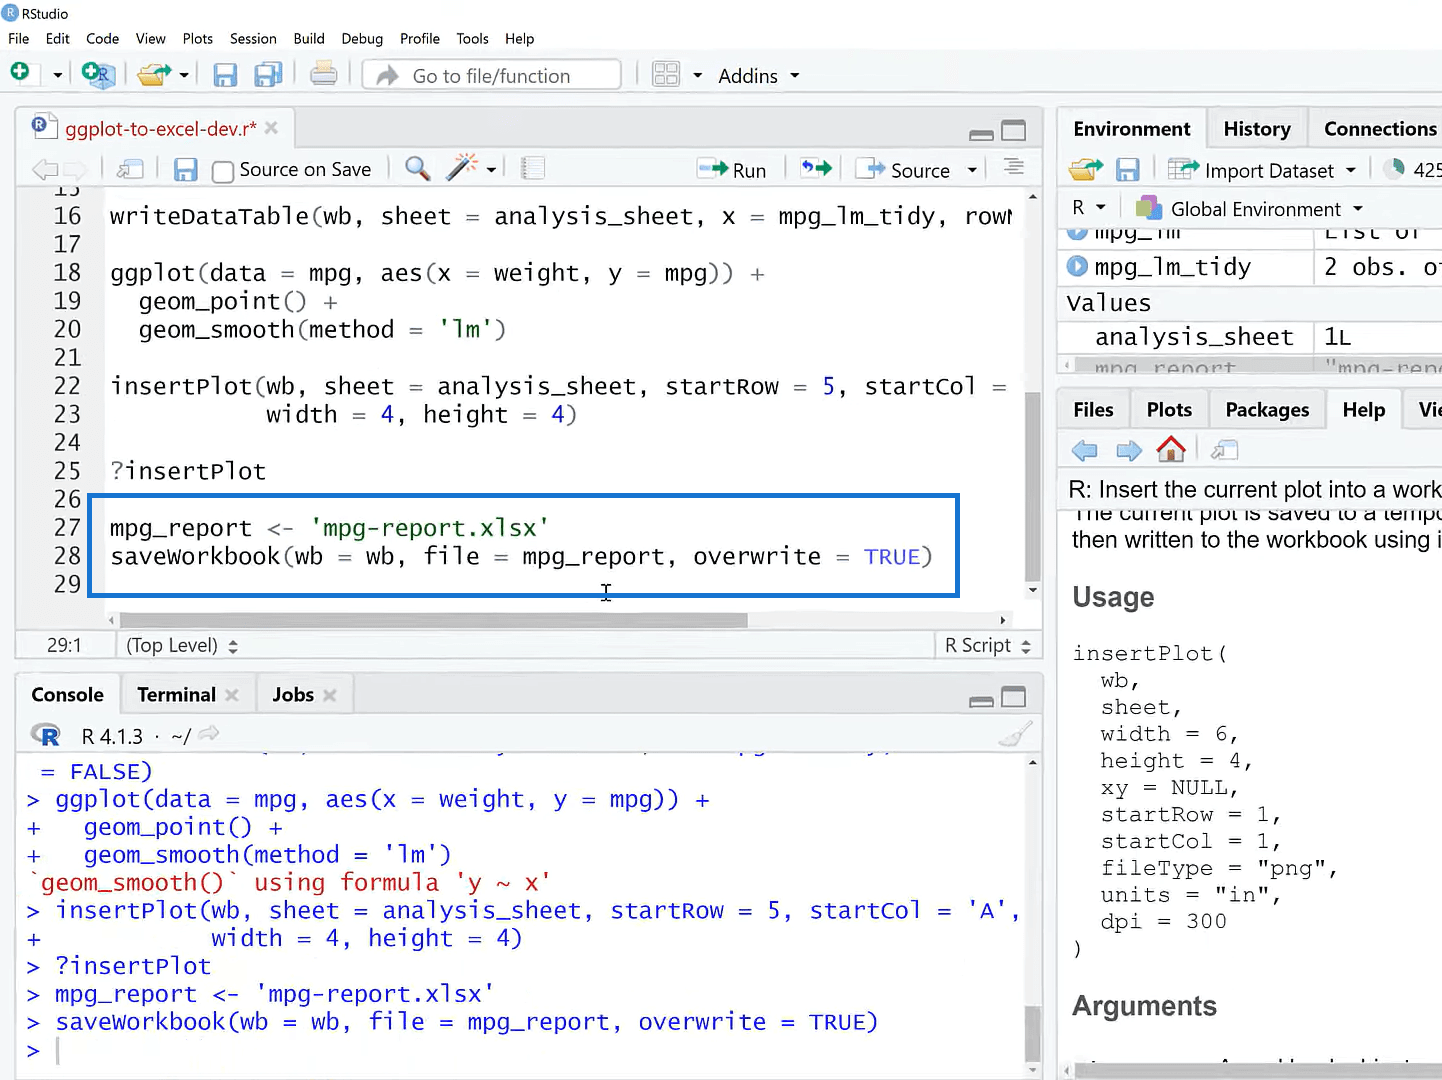This screenshot has height=1080, width=1442.
Task: Click the Open File folder icon in the main toolbar
Action: click(153, 75)
